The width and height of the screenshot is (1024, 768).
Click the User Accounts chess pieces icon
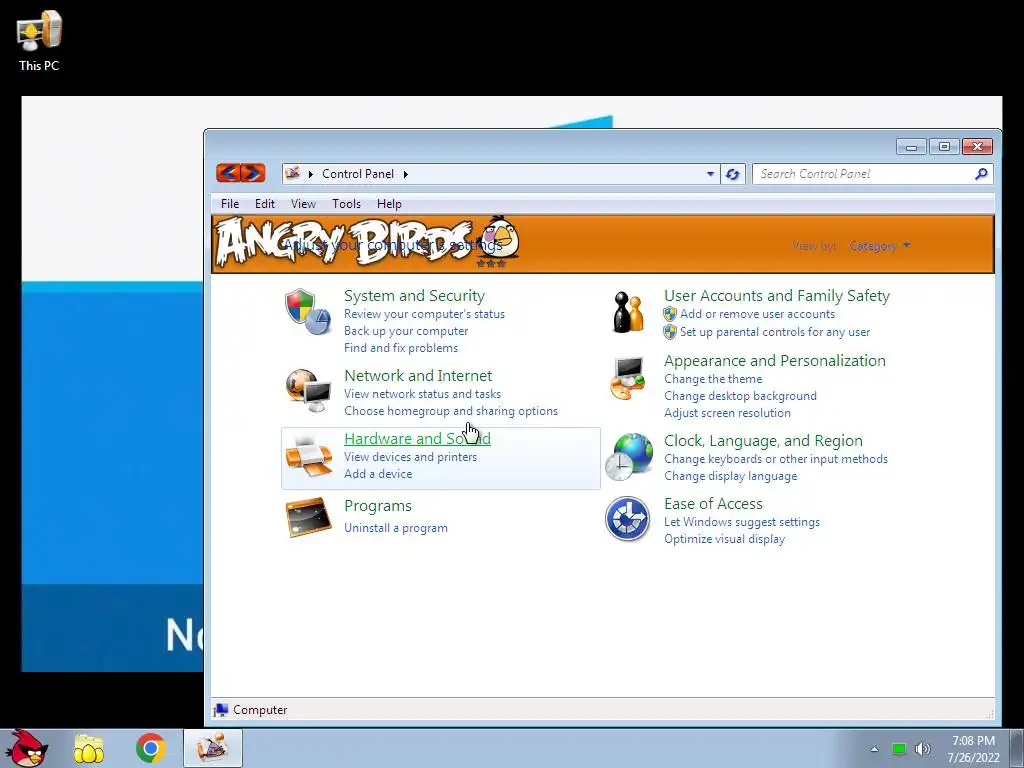click(x=628, y=312)
